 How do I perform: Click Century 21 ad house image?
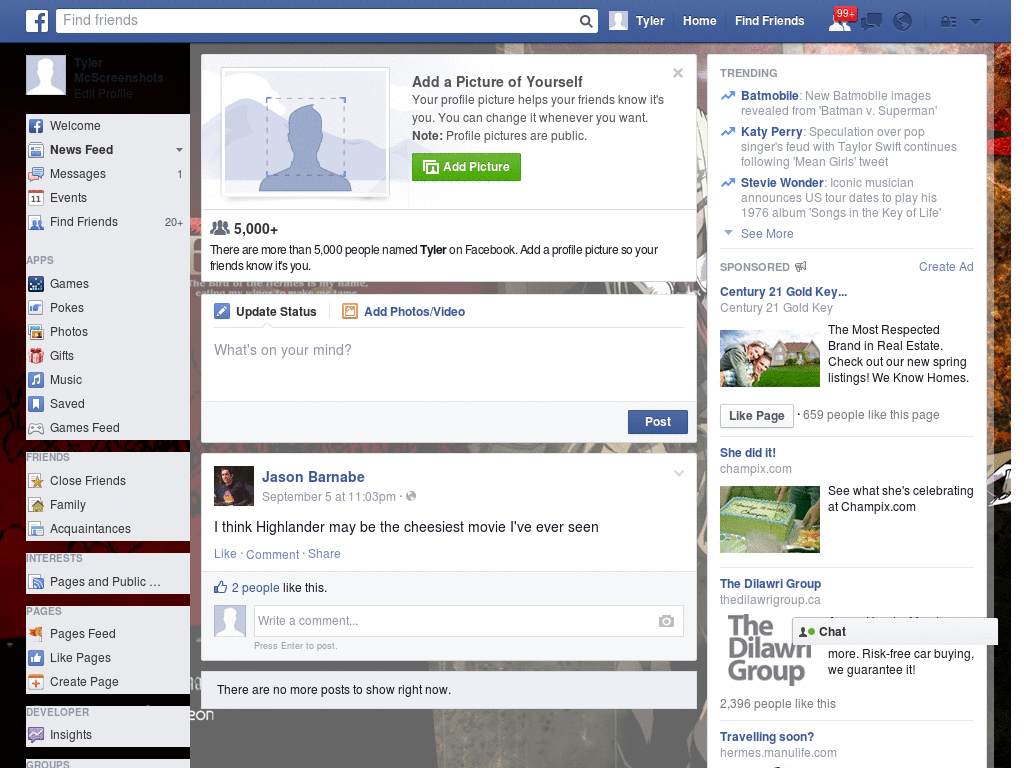tap(769, 359)
